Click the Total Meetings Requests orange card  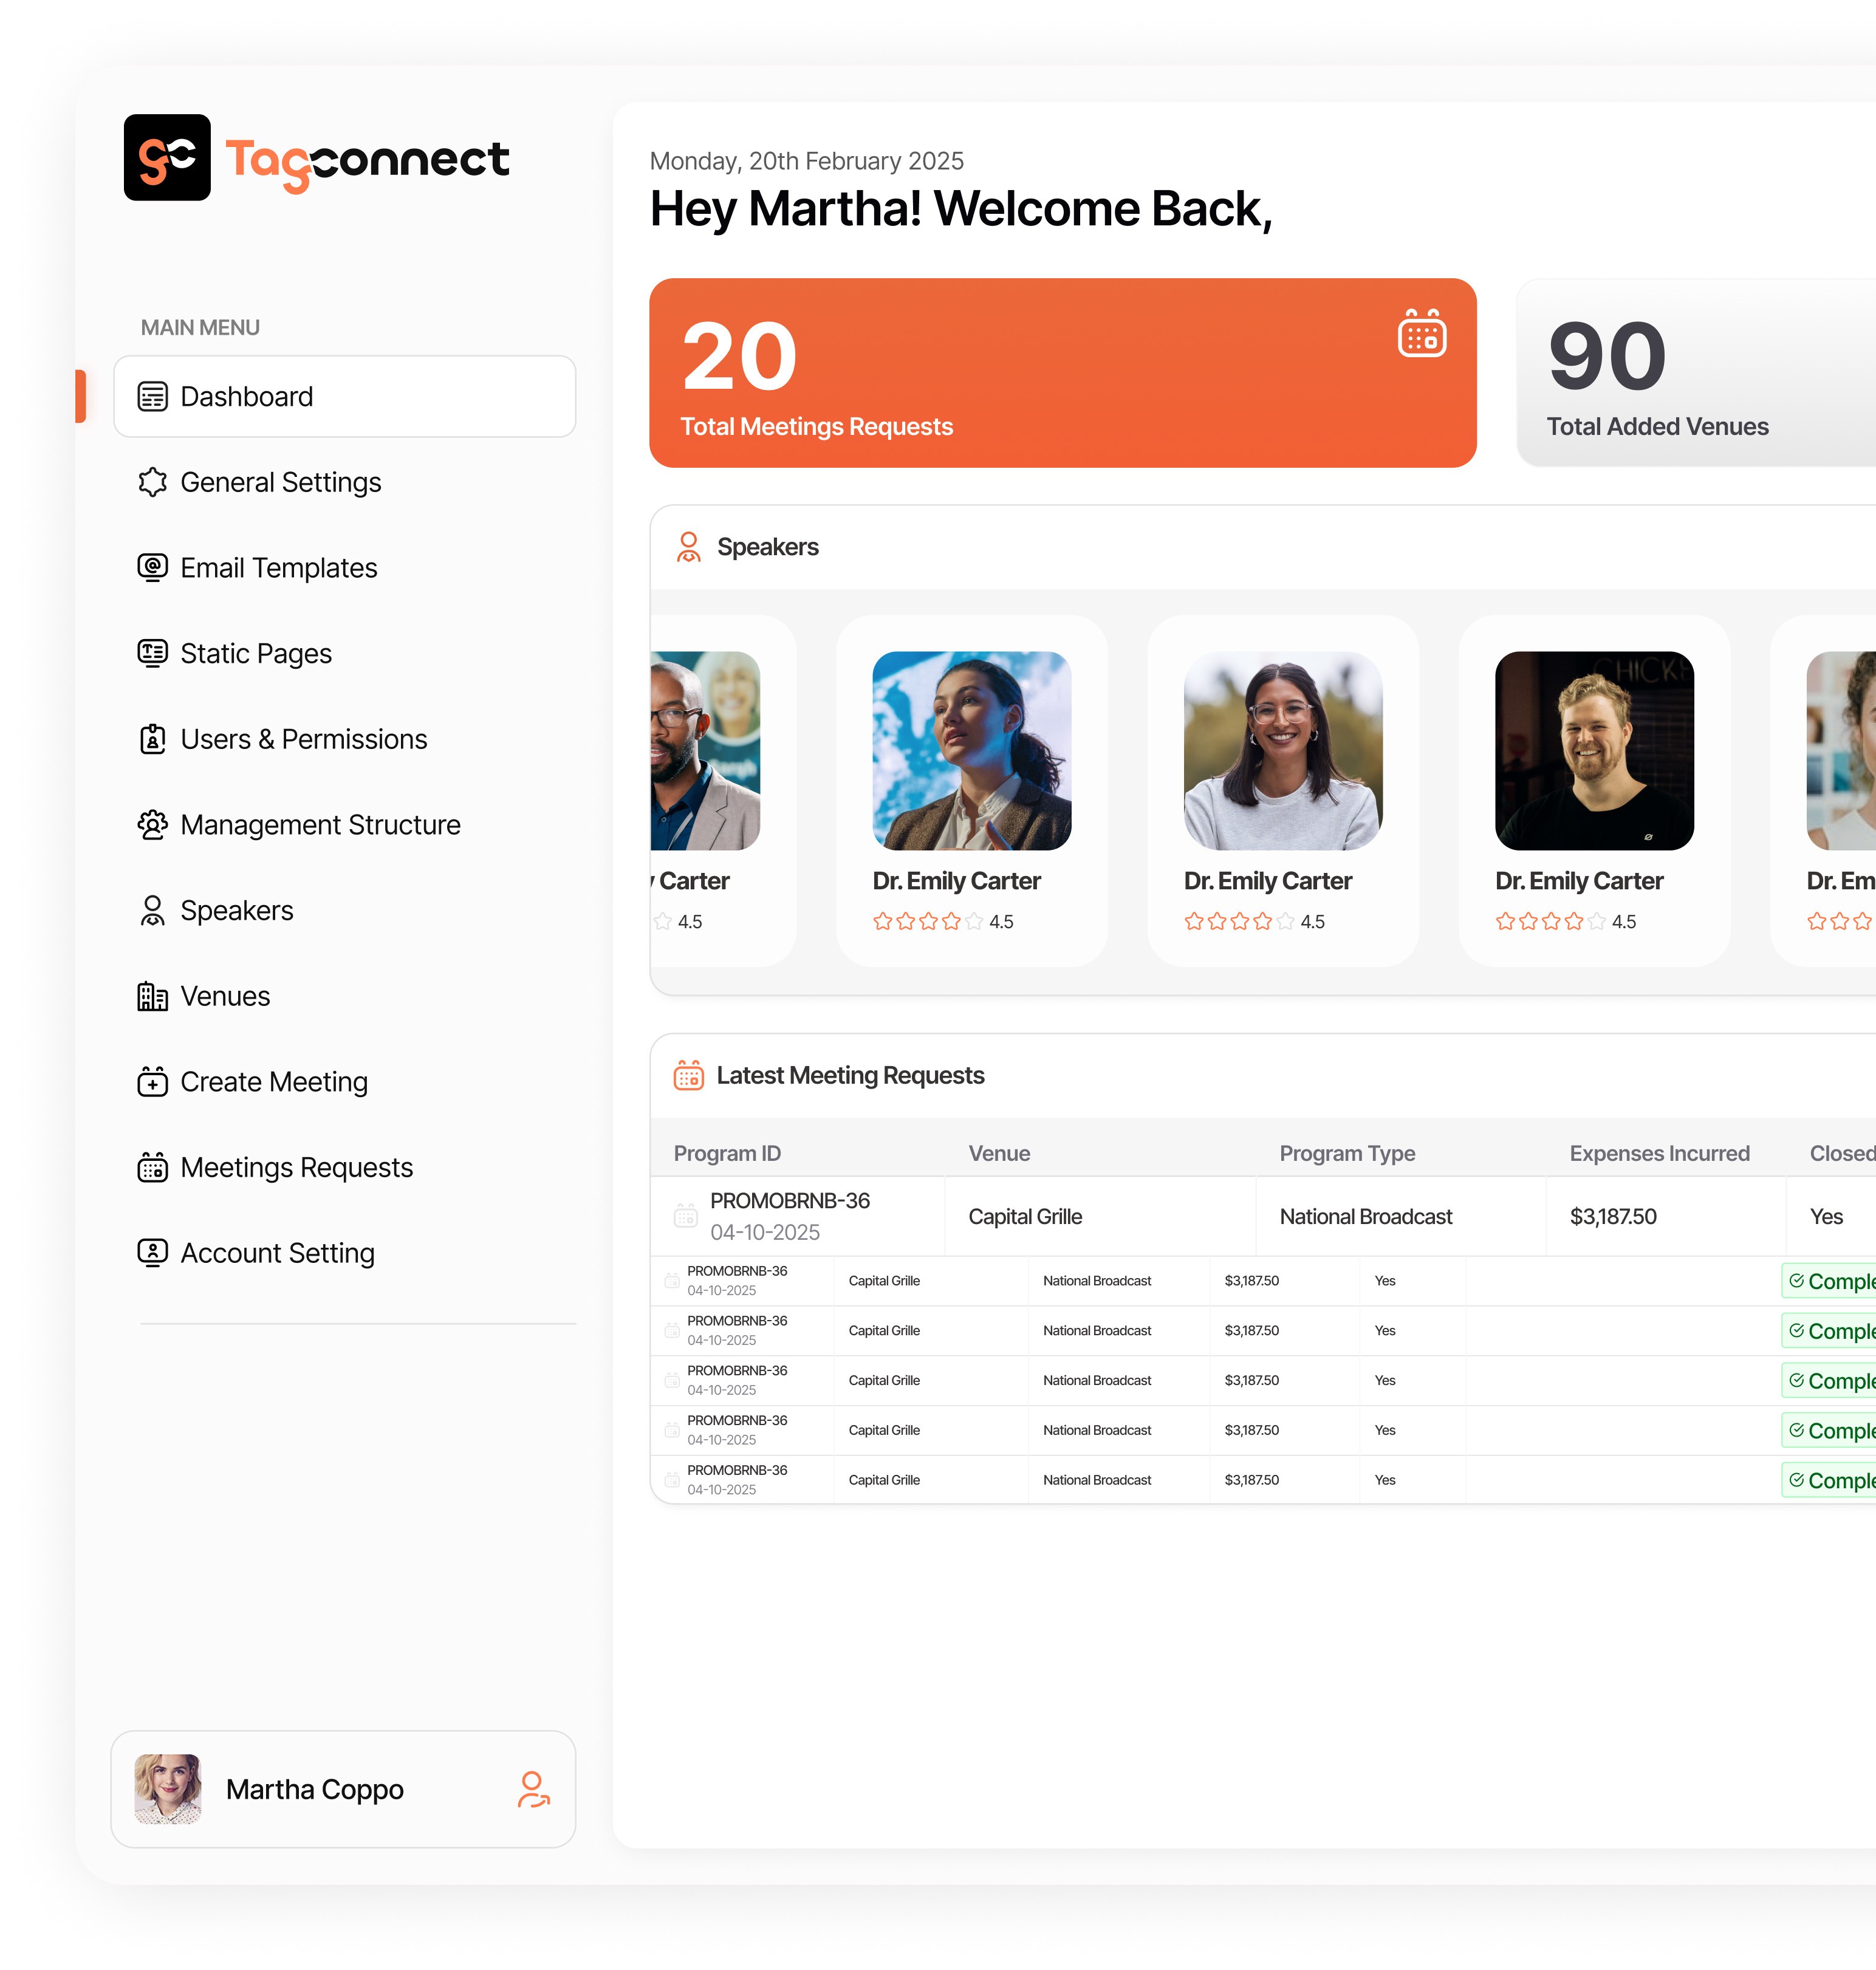(x=1062, y=373)
